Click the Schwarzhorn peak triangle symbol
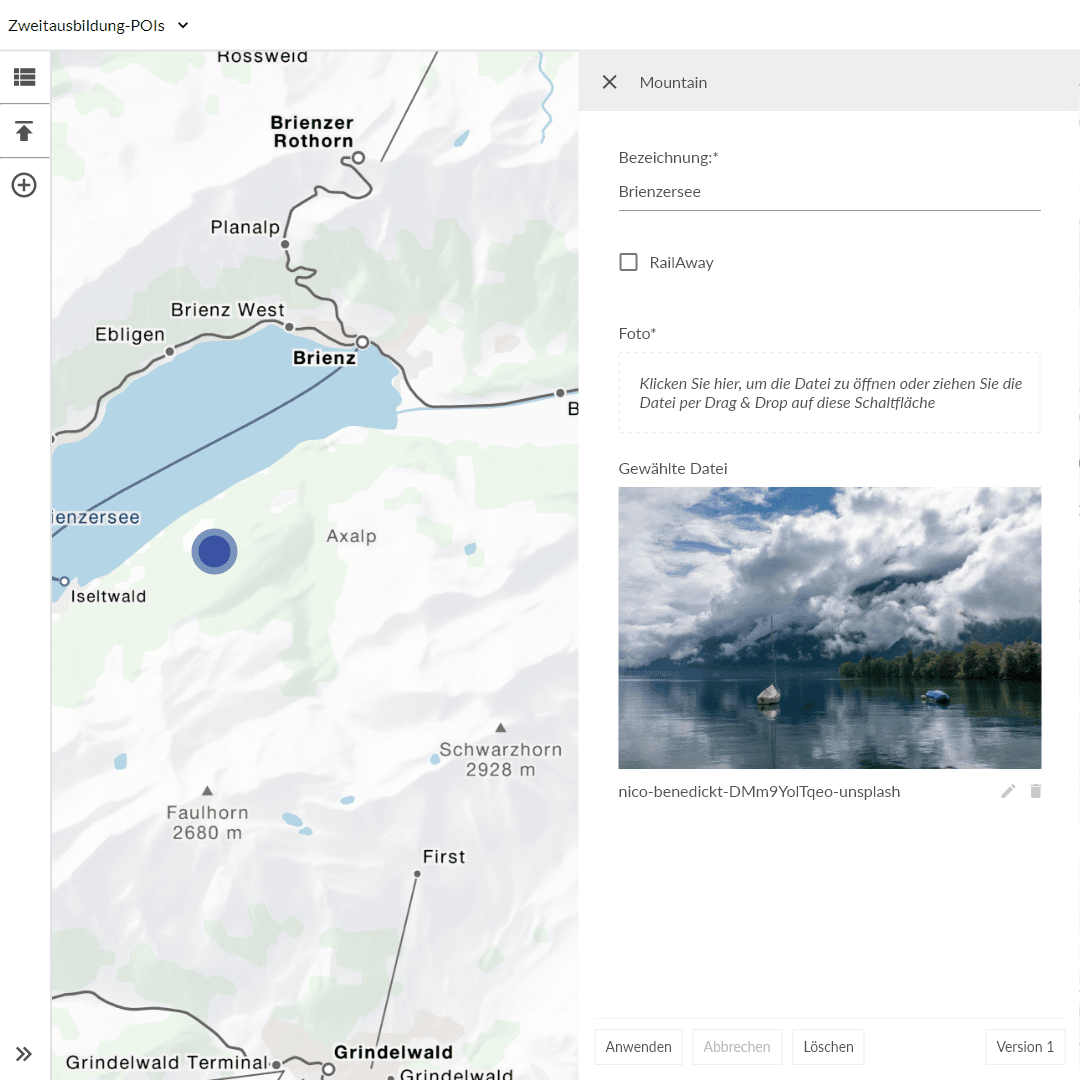The height and width of the screenshot is (1080, 1080). click(501, 726)
